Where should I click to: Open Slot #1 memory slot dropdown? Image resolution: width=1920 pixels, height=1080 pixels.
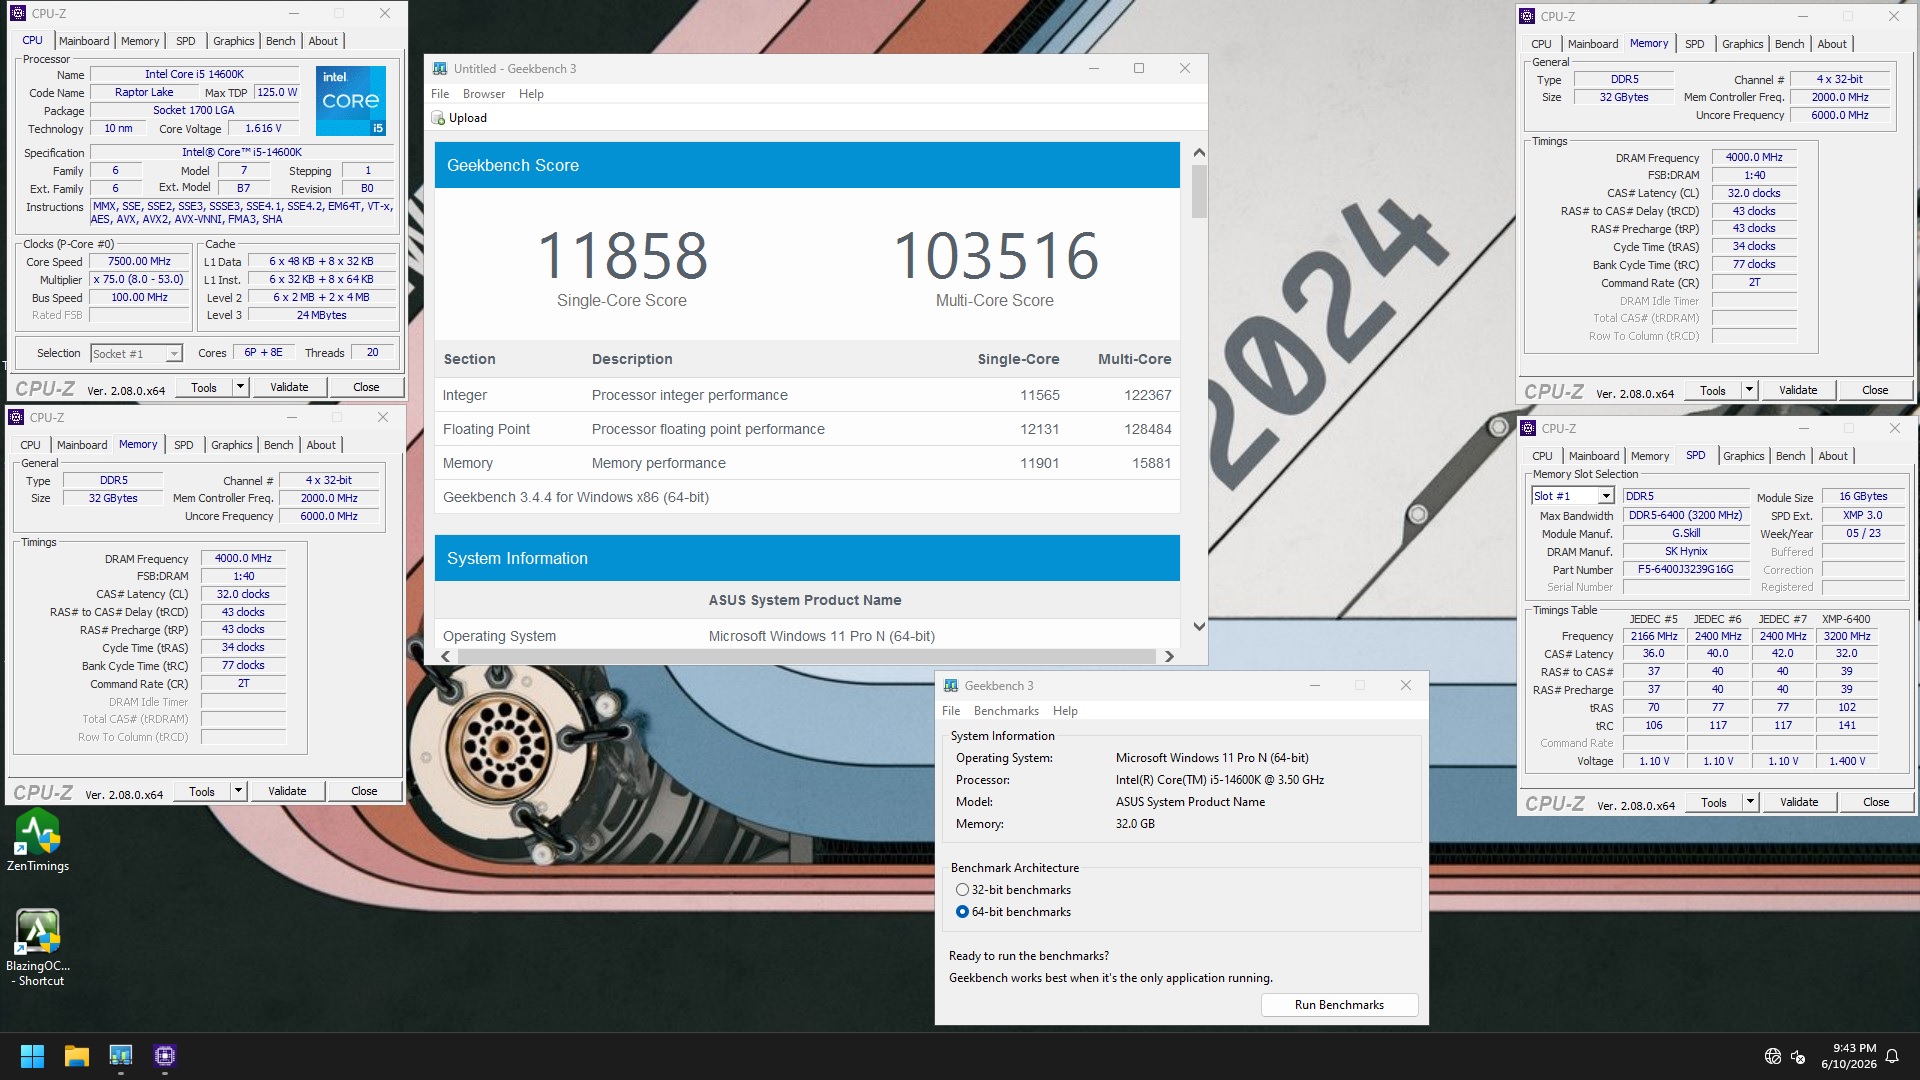point(1606,496)
